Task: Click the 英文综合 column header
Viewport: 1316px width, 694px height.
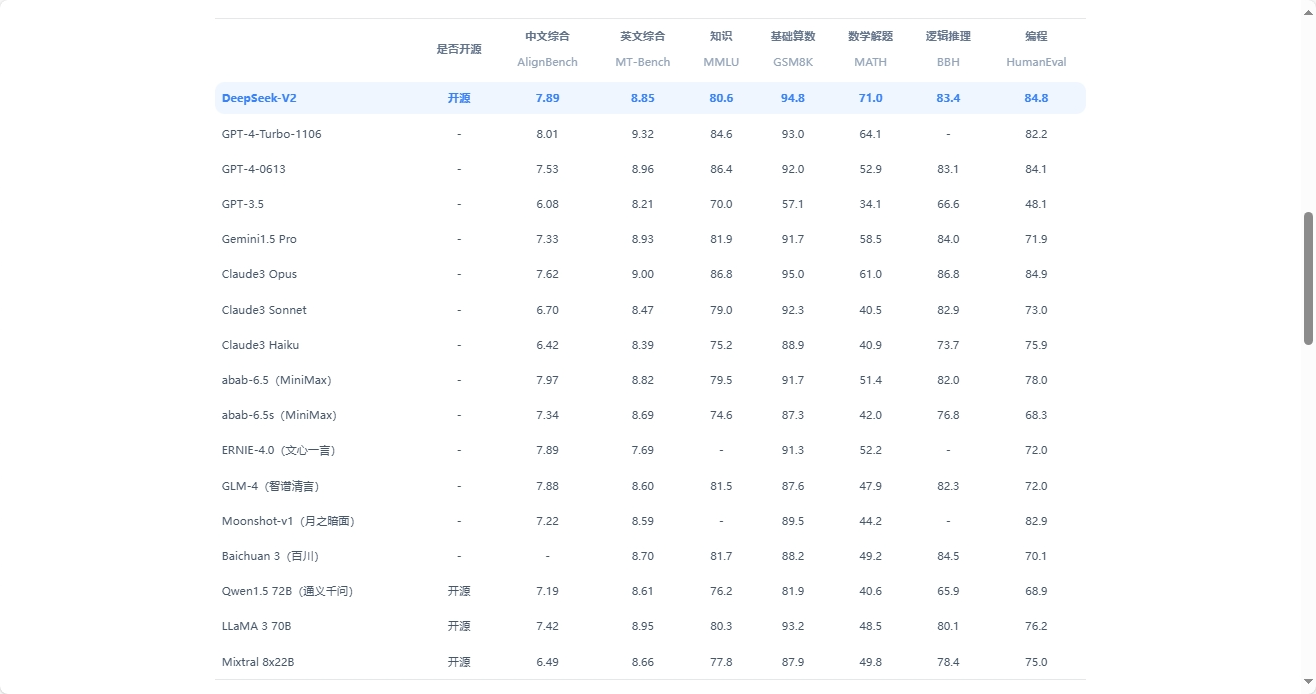Action: click(x=642, y=36)
